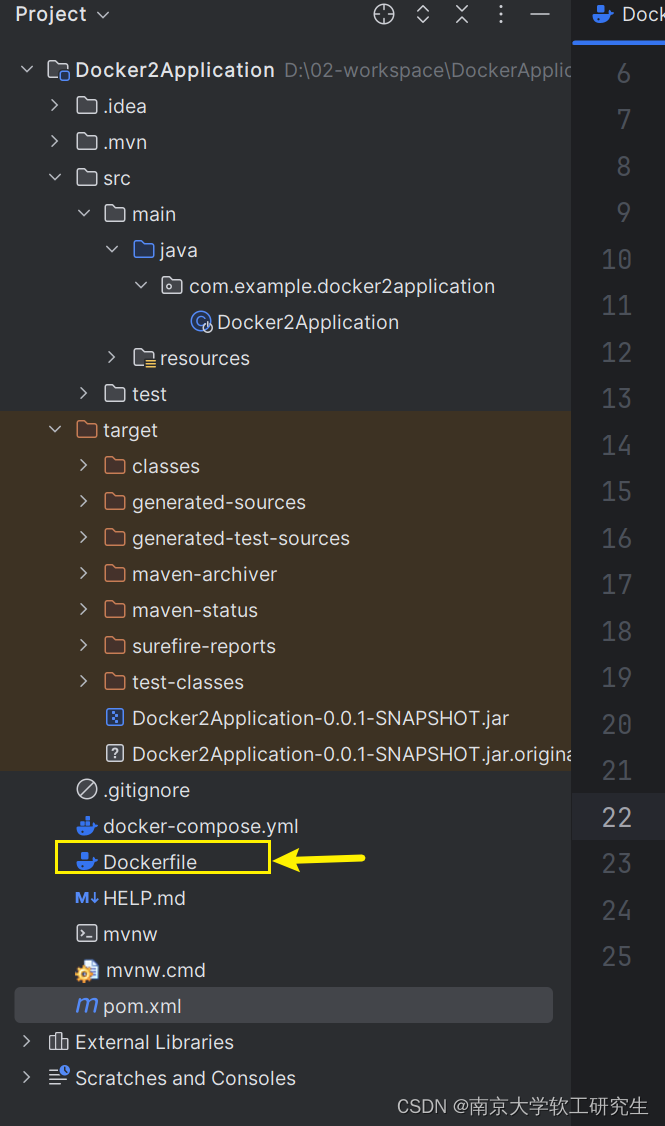Select the maven-status folder name

pos(195,610)
